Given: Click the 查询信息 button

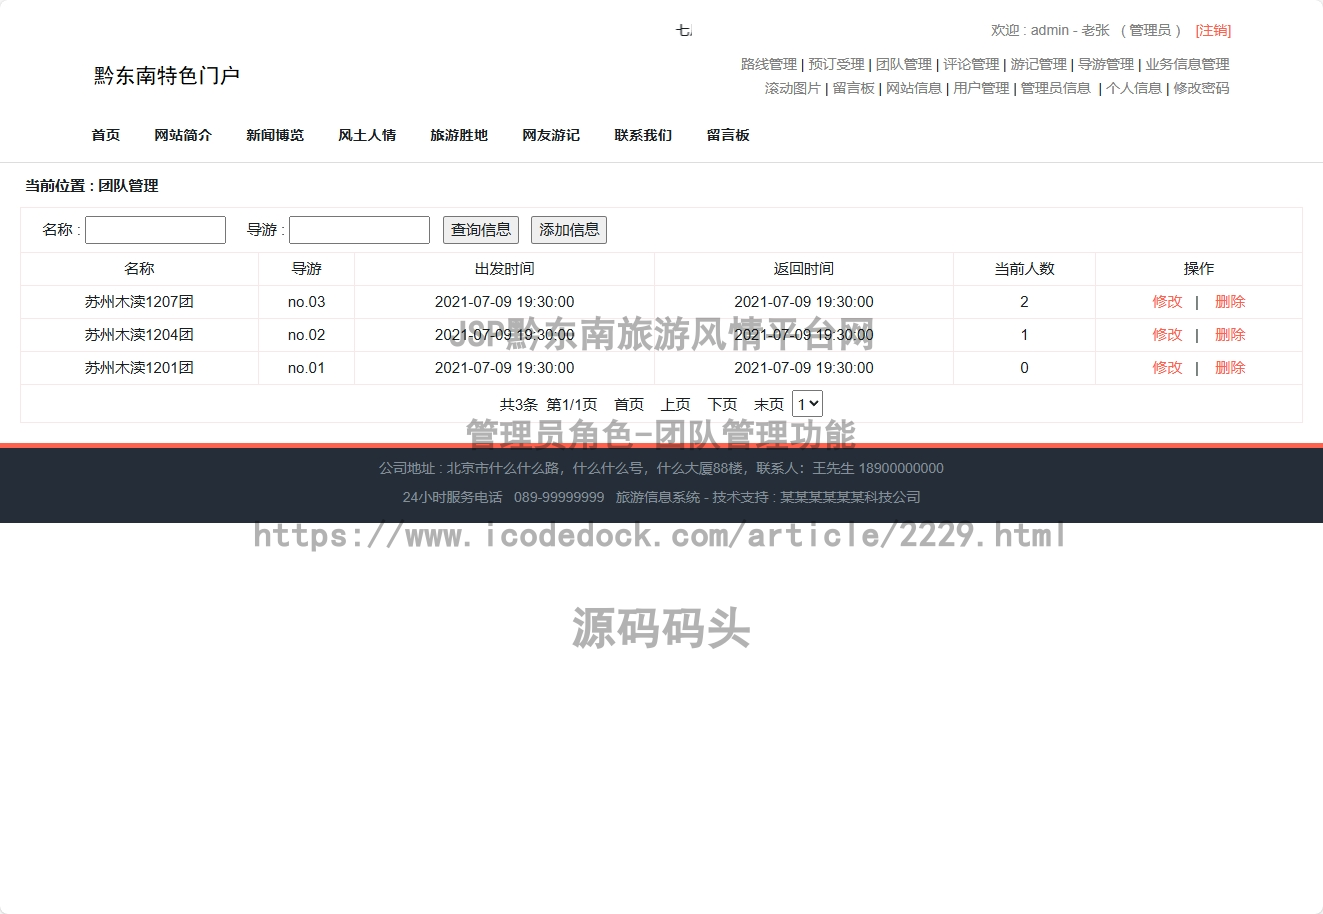Looking at the screenshot, I should pyautogui.click(x=481, y=230).
